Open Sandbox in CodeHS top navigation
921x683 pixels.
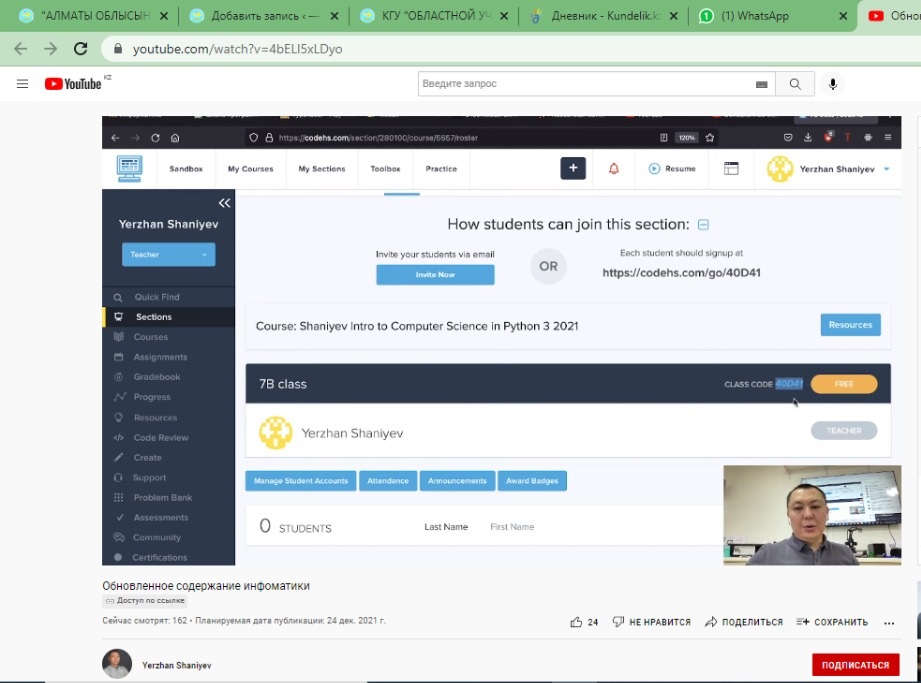186,169
